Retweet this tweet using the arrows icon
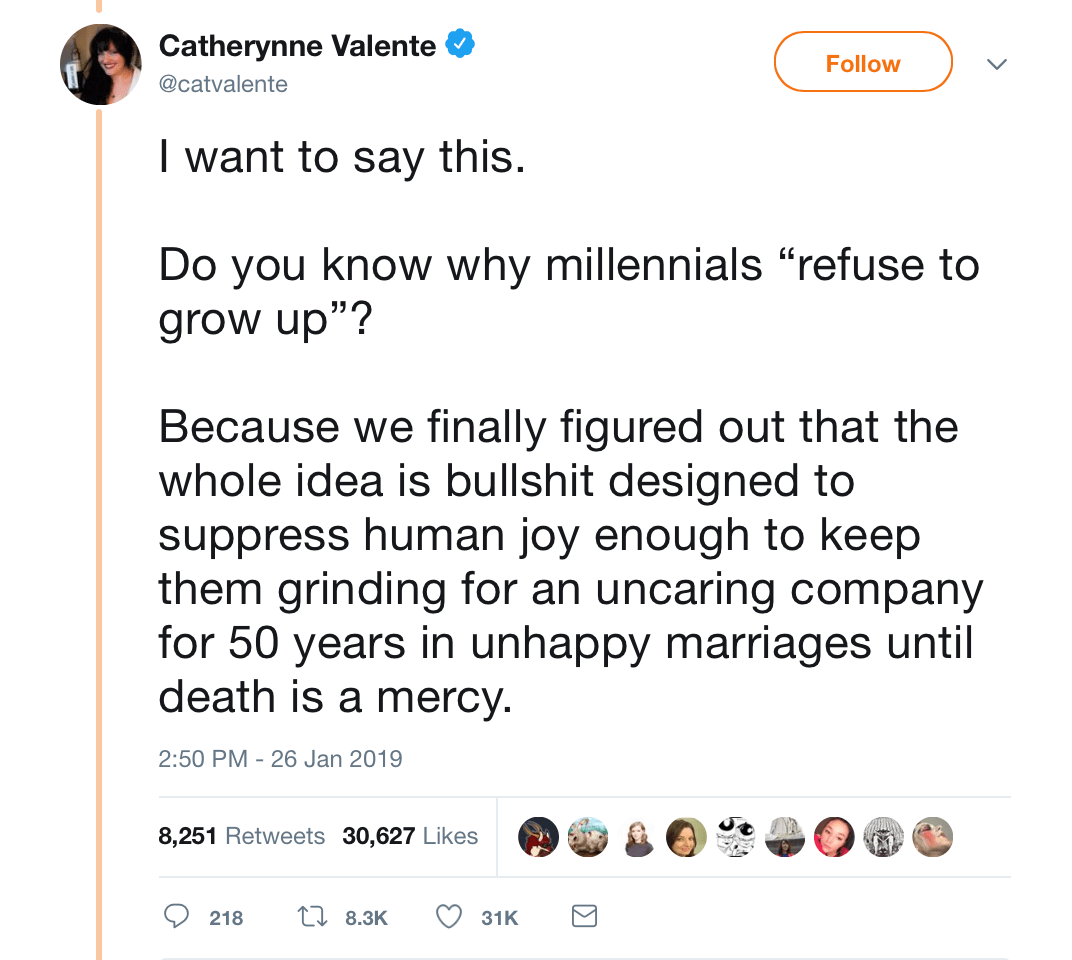The height and width of the screenshot is (960, 1072). click(314, 916)
